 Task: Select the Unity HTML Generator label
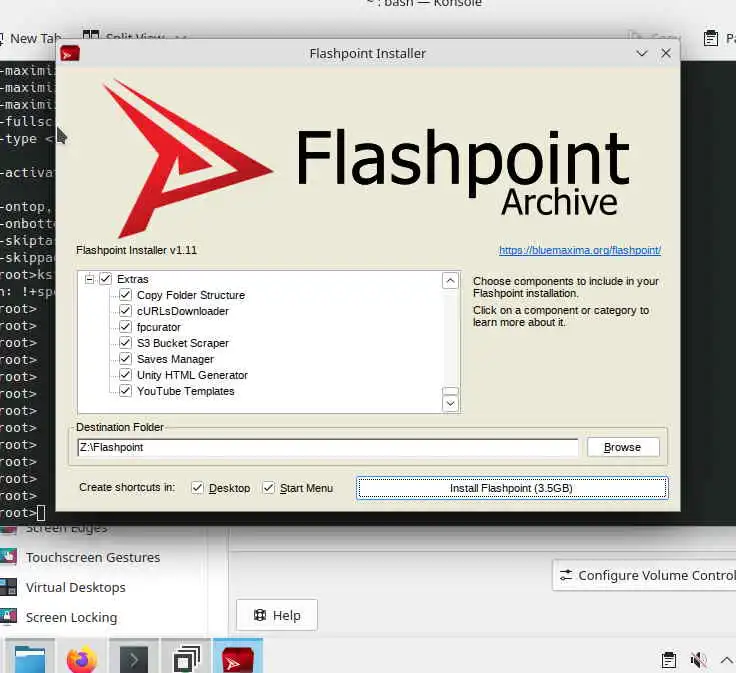click(192, 375)
